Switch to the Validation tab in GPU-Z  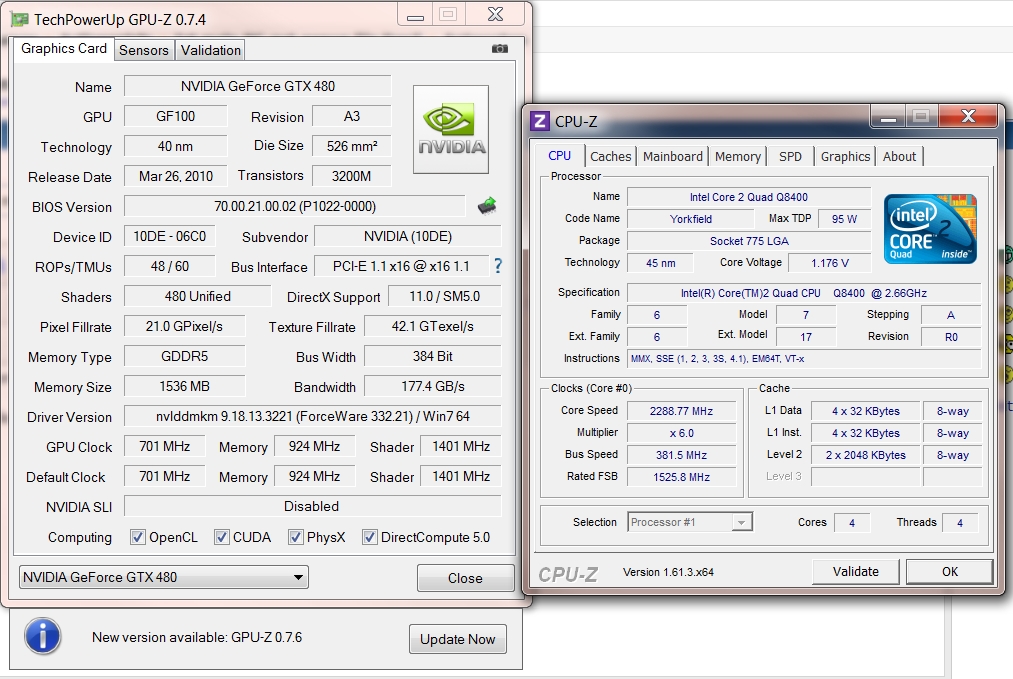pyautogui.click(x=211, y=50)
